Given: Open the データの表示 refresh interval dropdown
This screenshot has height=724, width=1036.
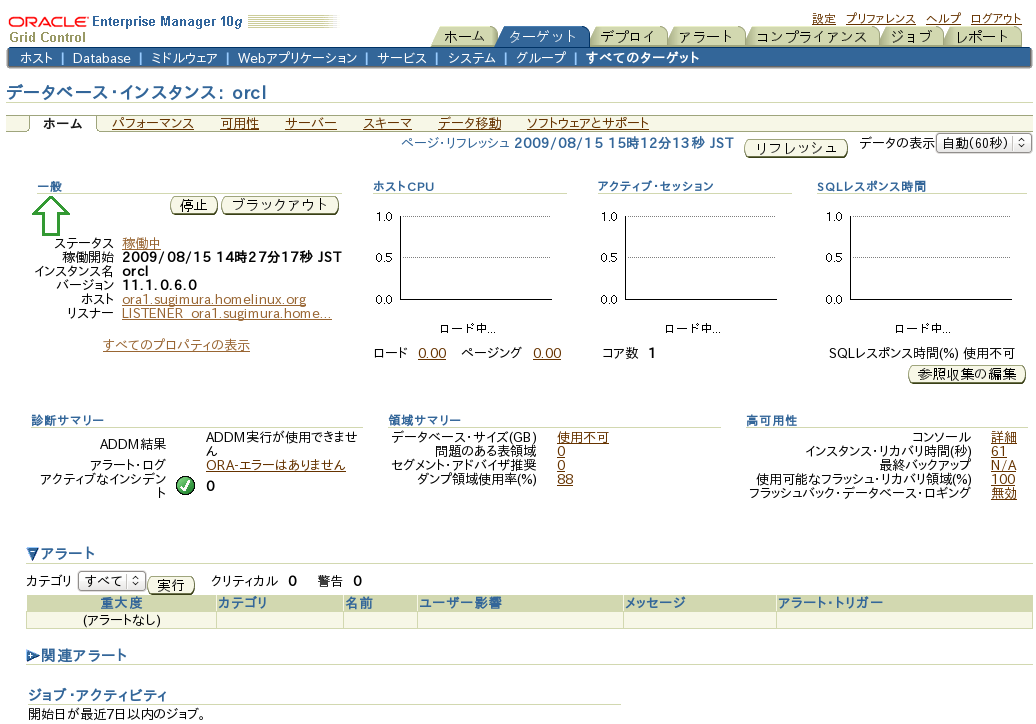Looking at the screenshot, I should coord(983,143).
